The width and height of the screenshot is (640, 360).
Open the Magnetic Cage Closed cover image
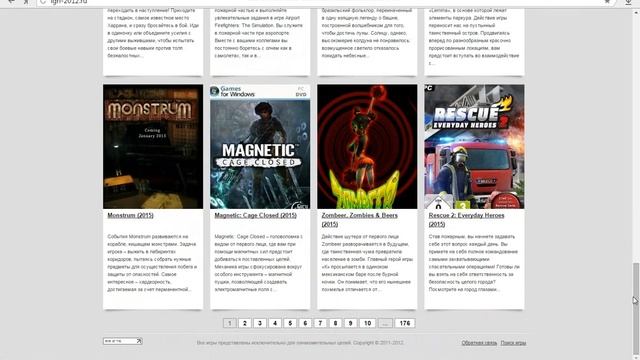(260, 147)
